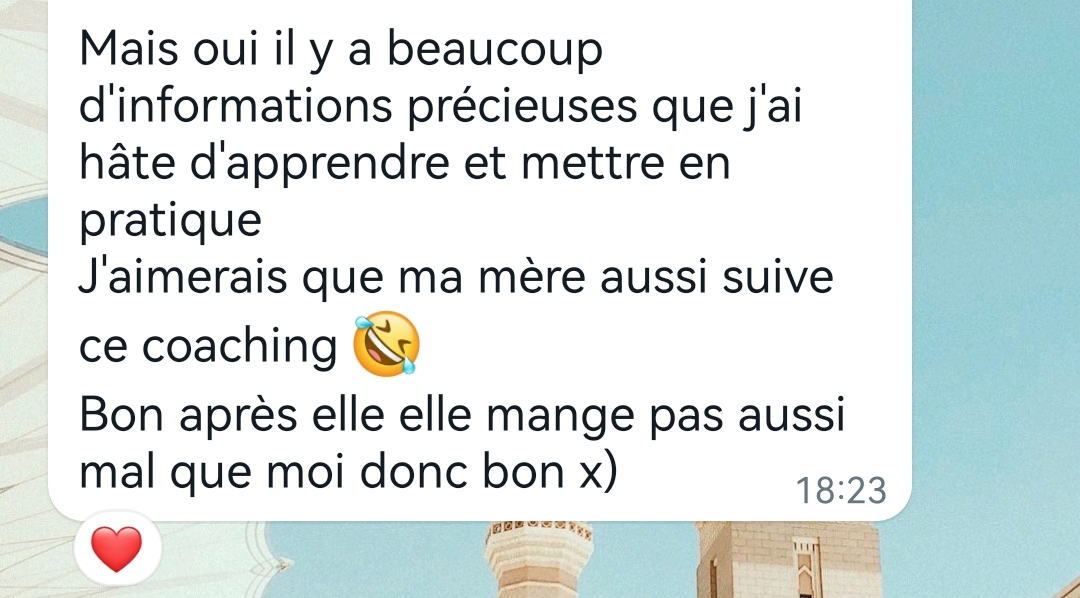This screenshot has height=598, width=1080.
Task: Tap the line "J'aimerais que ma mère aussi suive"
Action: coord(456,277)
